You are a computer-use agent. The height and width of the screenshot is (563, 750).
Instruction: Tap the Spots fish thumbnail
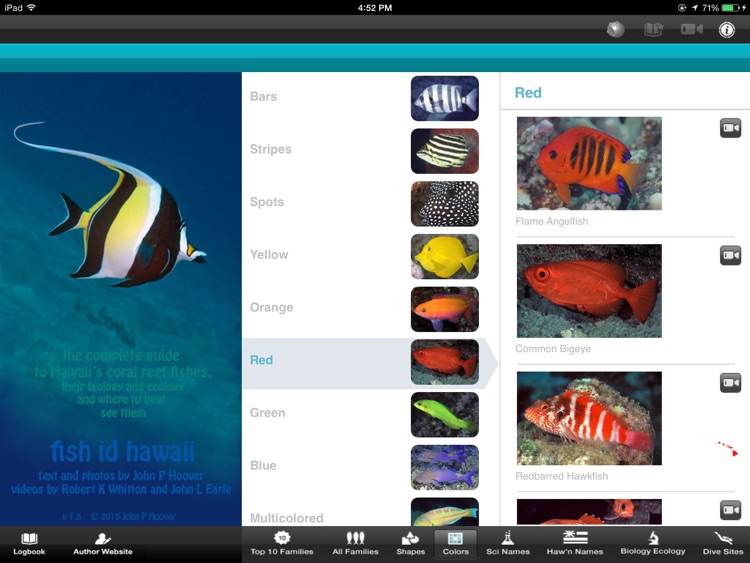click(445, 203)
